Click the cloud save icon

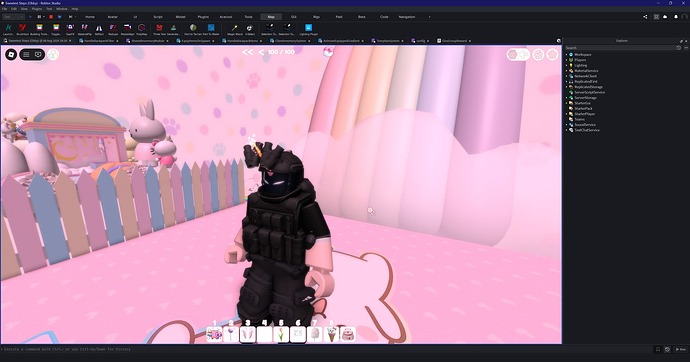coord(665,17)
